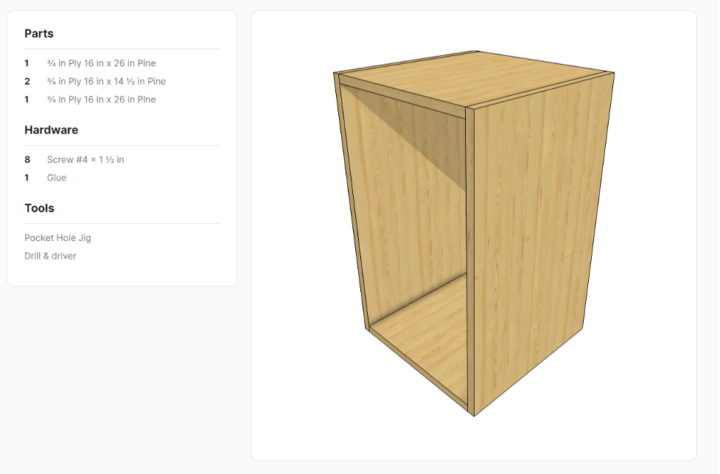Click the Parts section heading
Viewport: 720px width, 474px height.
click(39, 34)
